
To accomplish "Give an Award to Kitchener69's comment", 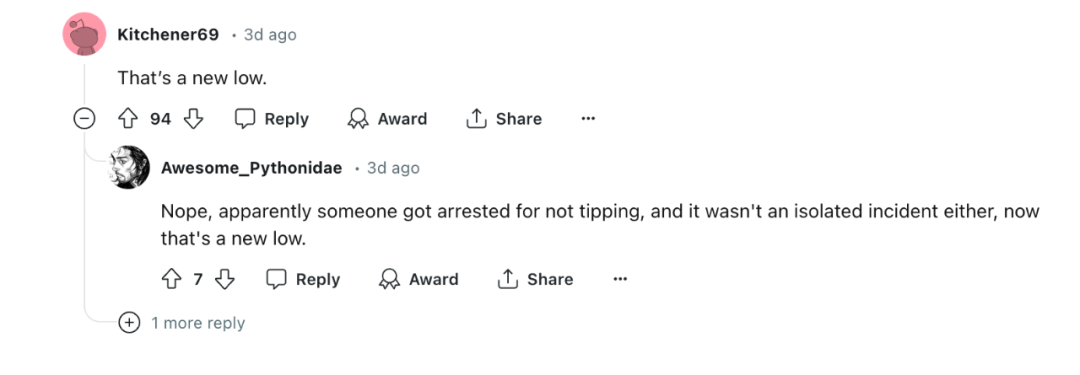I will click(387, 119).
